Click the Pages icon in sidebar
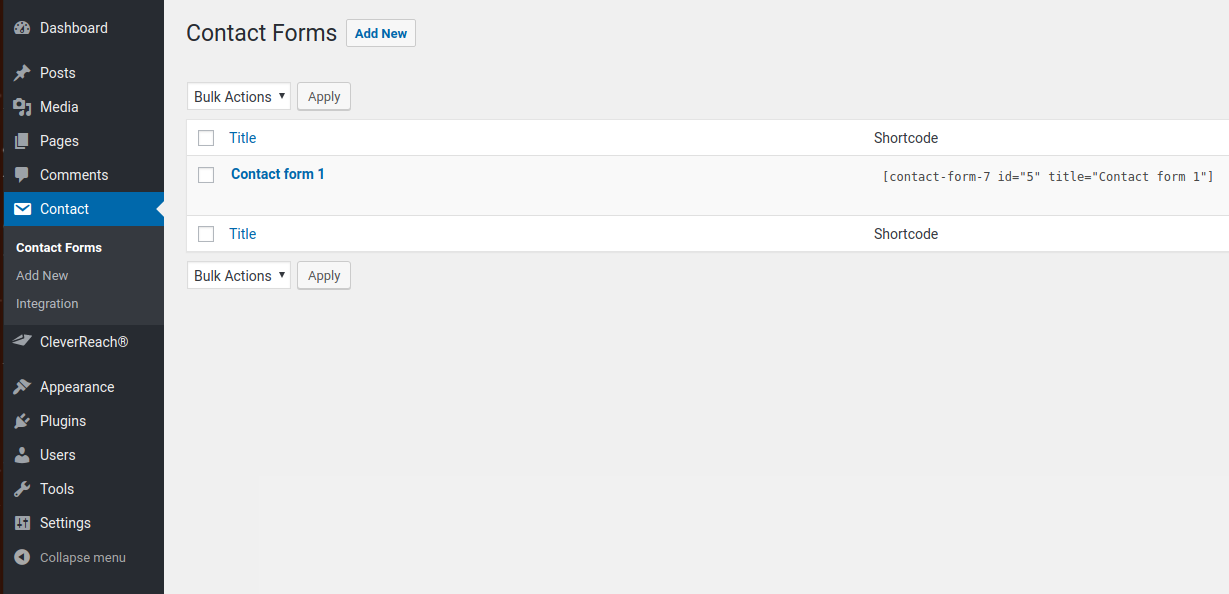Screen dimensions: 1229x594 [x=22, y=141]
